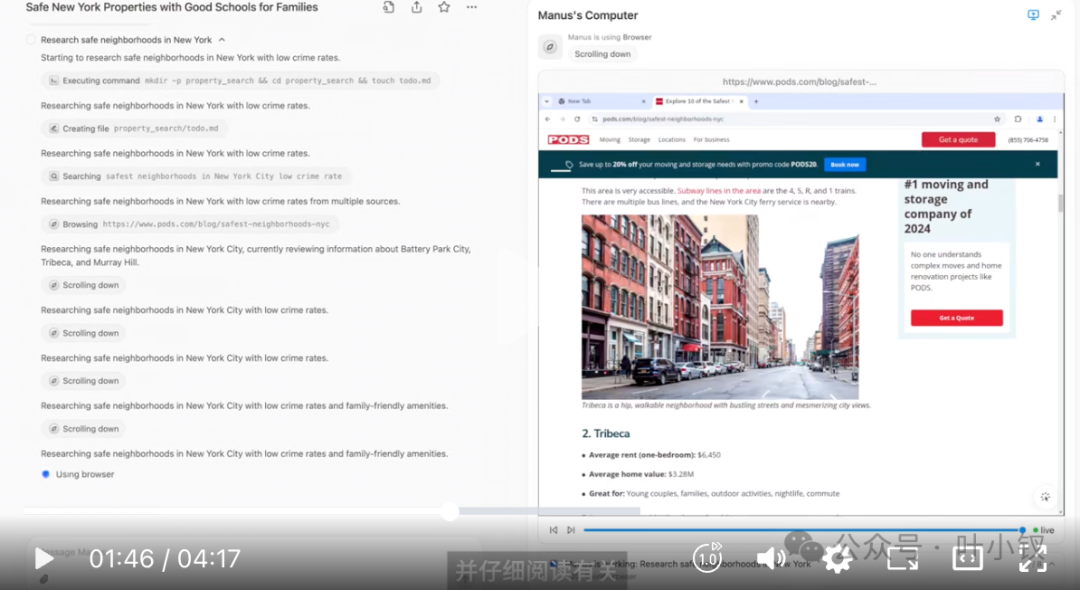Open the For business menu item
This screenshot has width=1080, height=590.
coord(712,140)
